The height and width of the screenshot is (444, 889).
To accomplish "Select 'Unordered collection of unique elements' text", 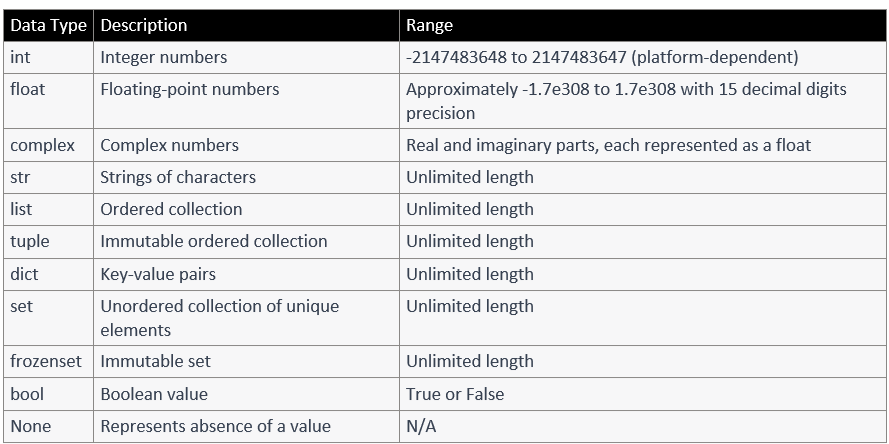I will (219, 318).
